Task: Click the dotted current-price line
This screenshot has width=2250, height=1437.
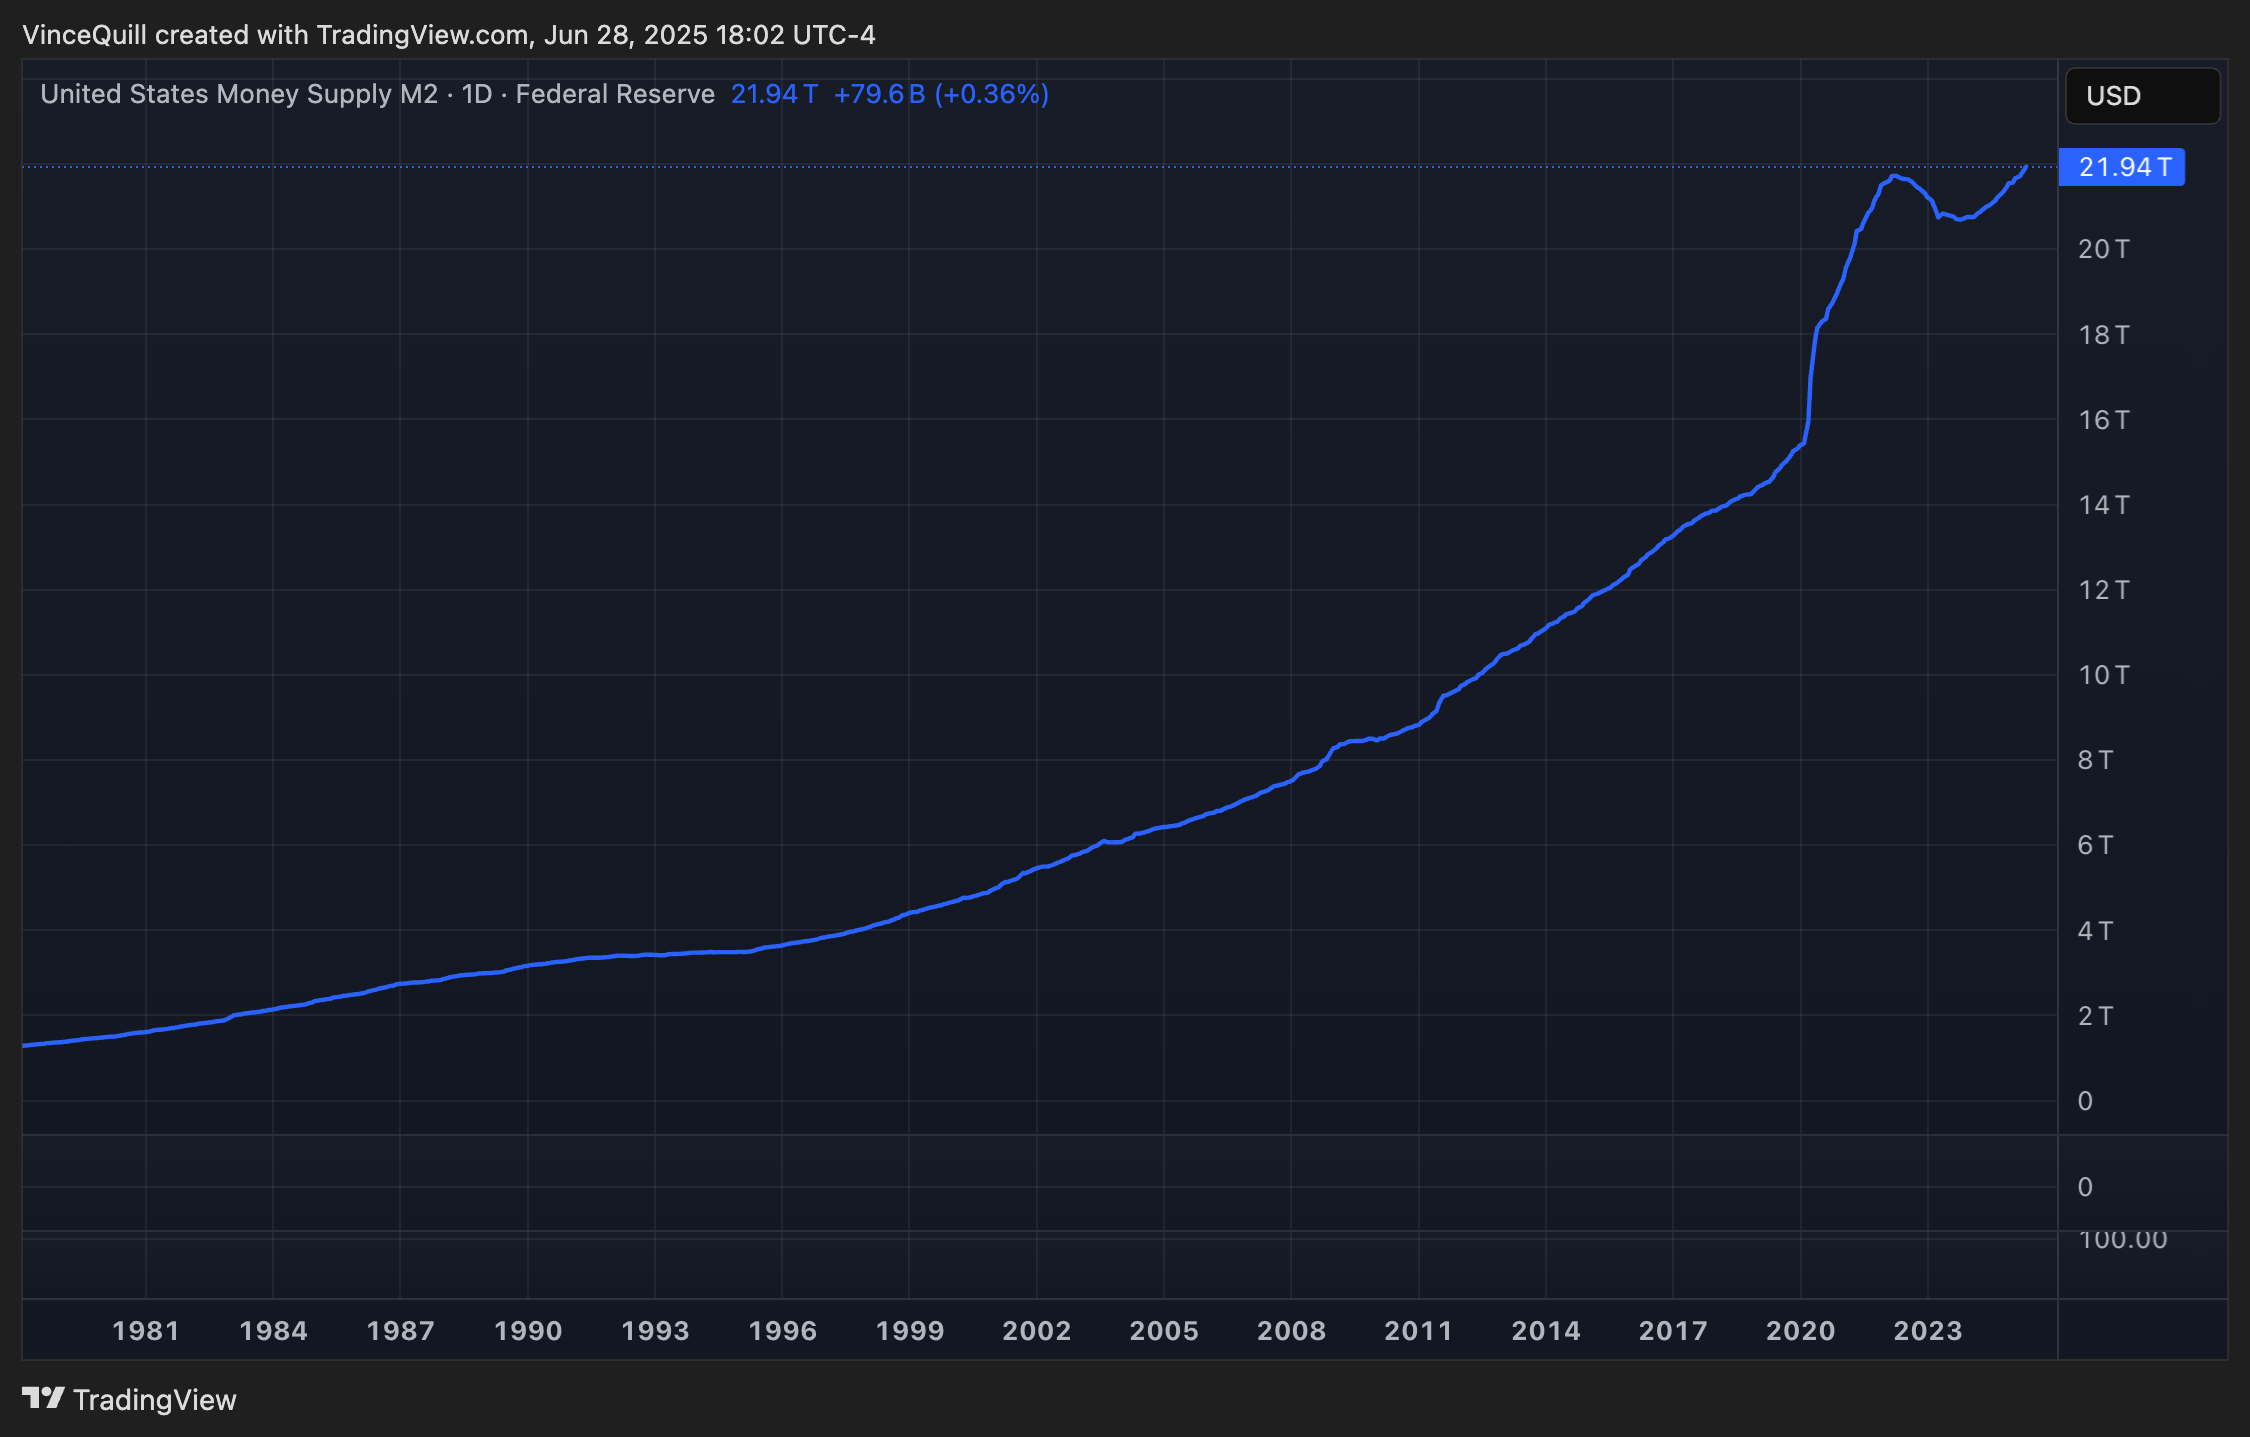Action: point(1000,165)
